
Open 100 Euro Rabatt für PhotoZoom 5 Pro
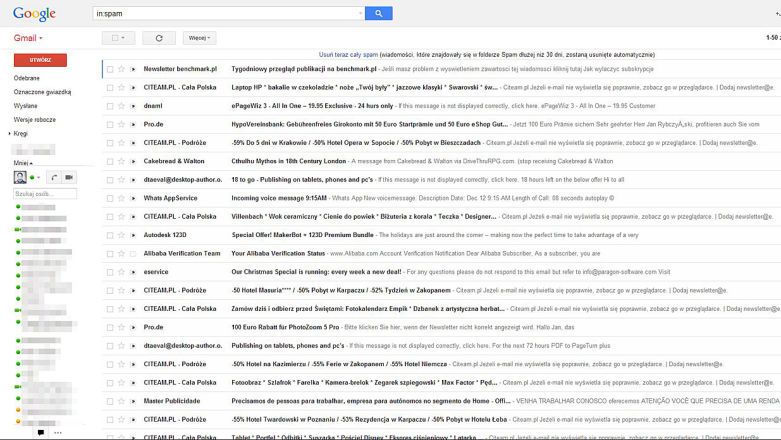pos(285,327)
